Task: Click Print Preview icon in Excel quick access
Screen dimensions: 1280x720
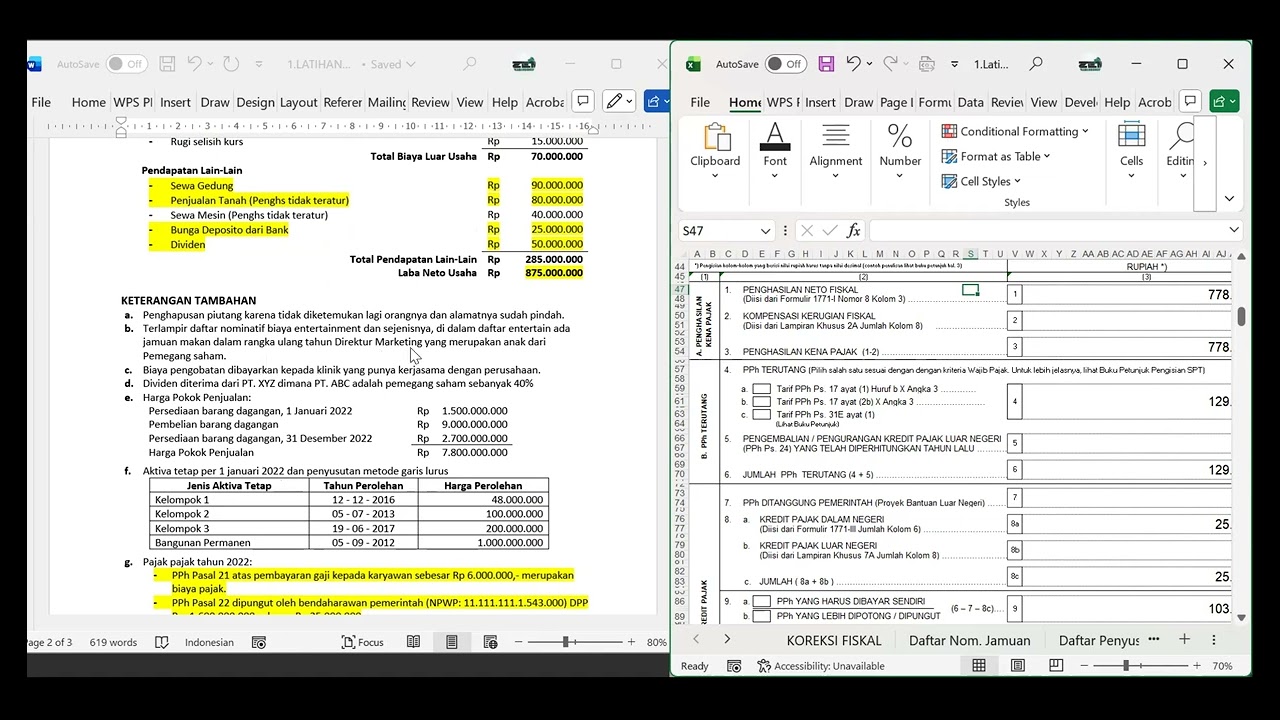Action: click(x=926, y=64)
